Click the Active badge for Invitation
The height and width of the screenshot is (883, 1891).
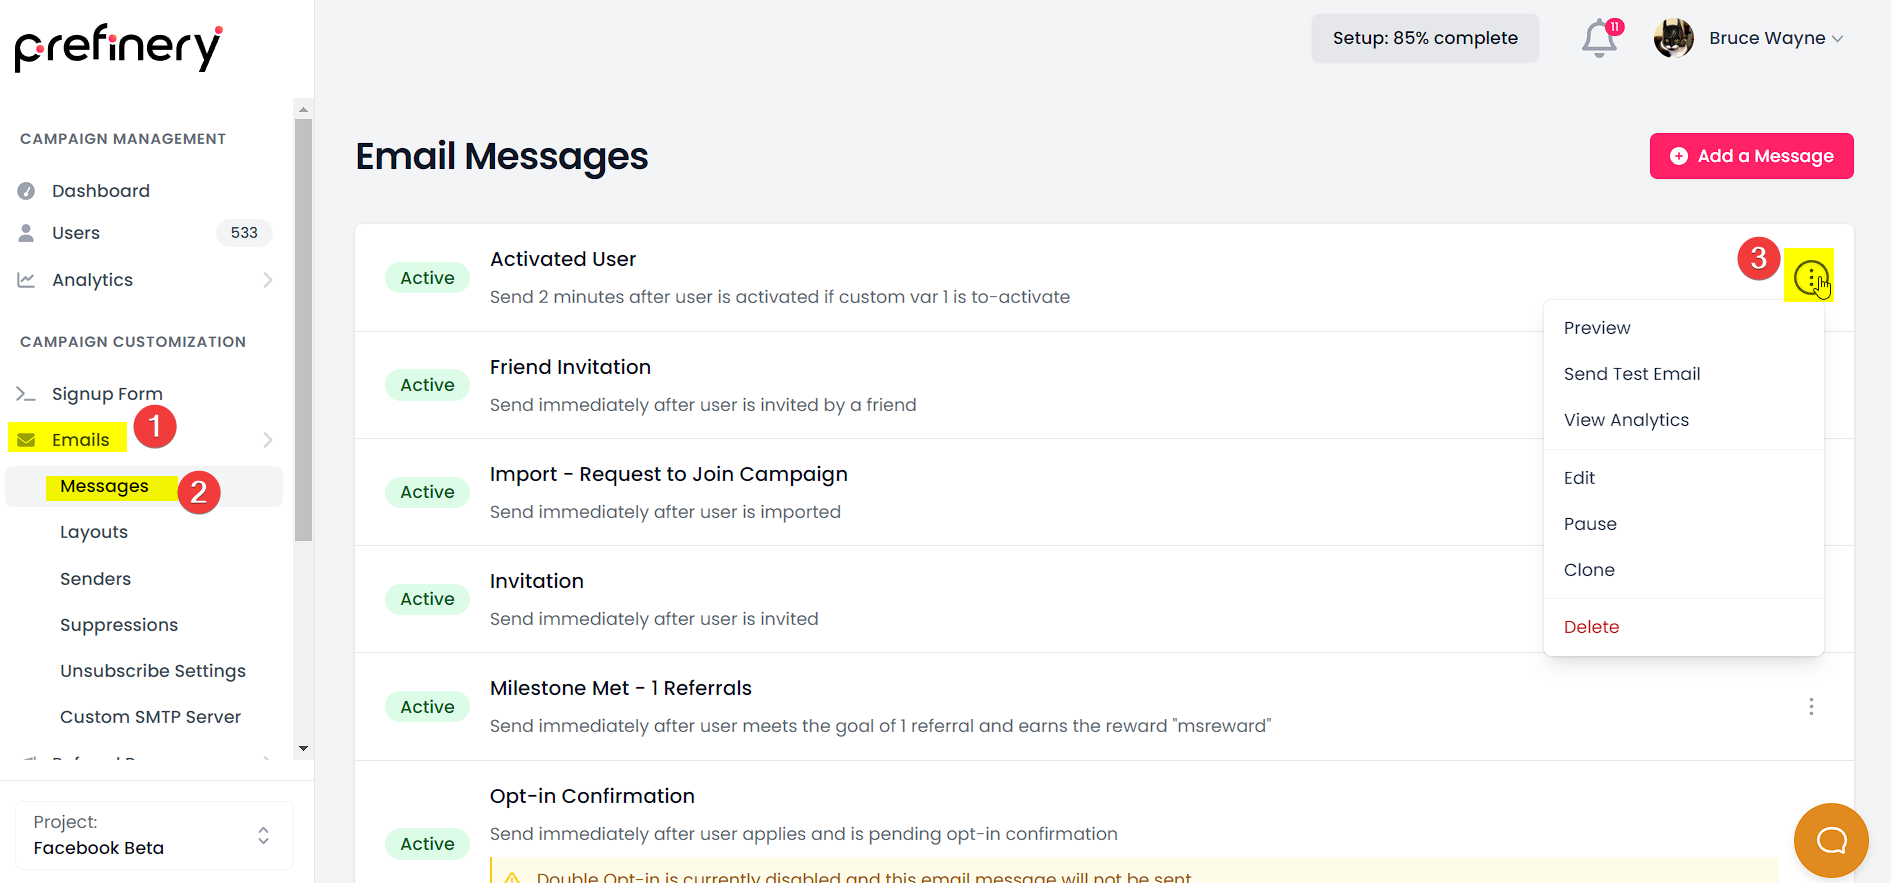427,599
